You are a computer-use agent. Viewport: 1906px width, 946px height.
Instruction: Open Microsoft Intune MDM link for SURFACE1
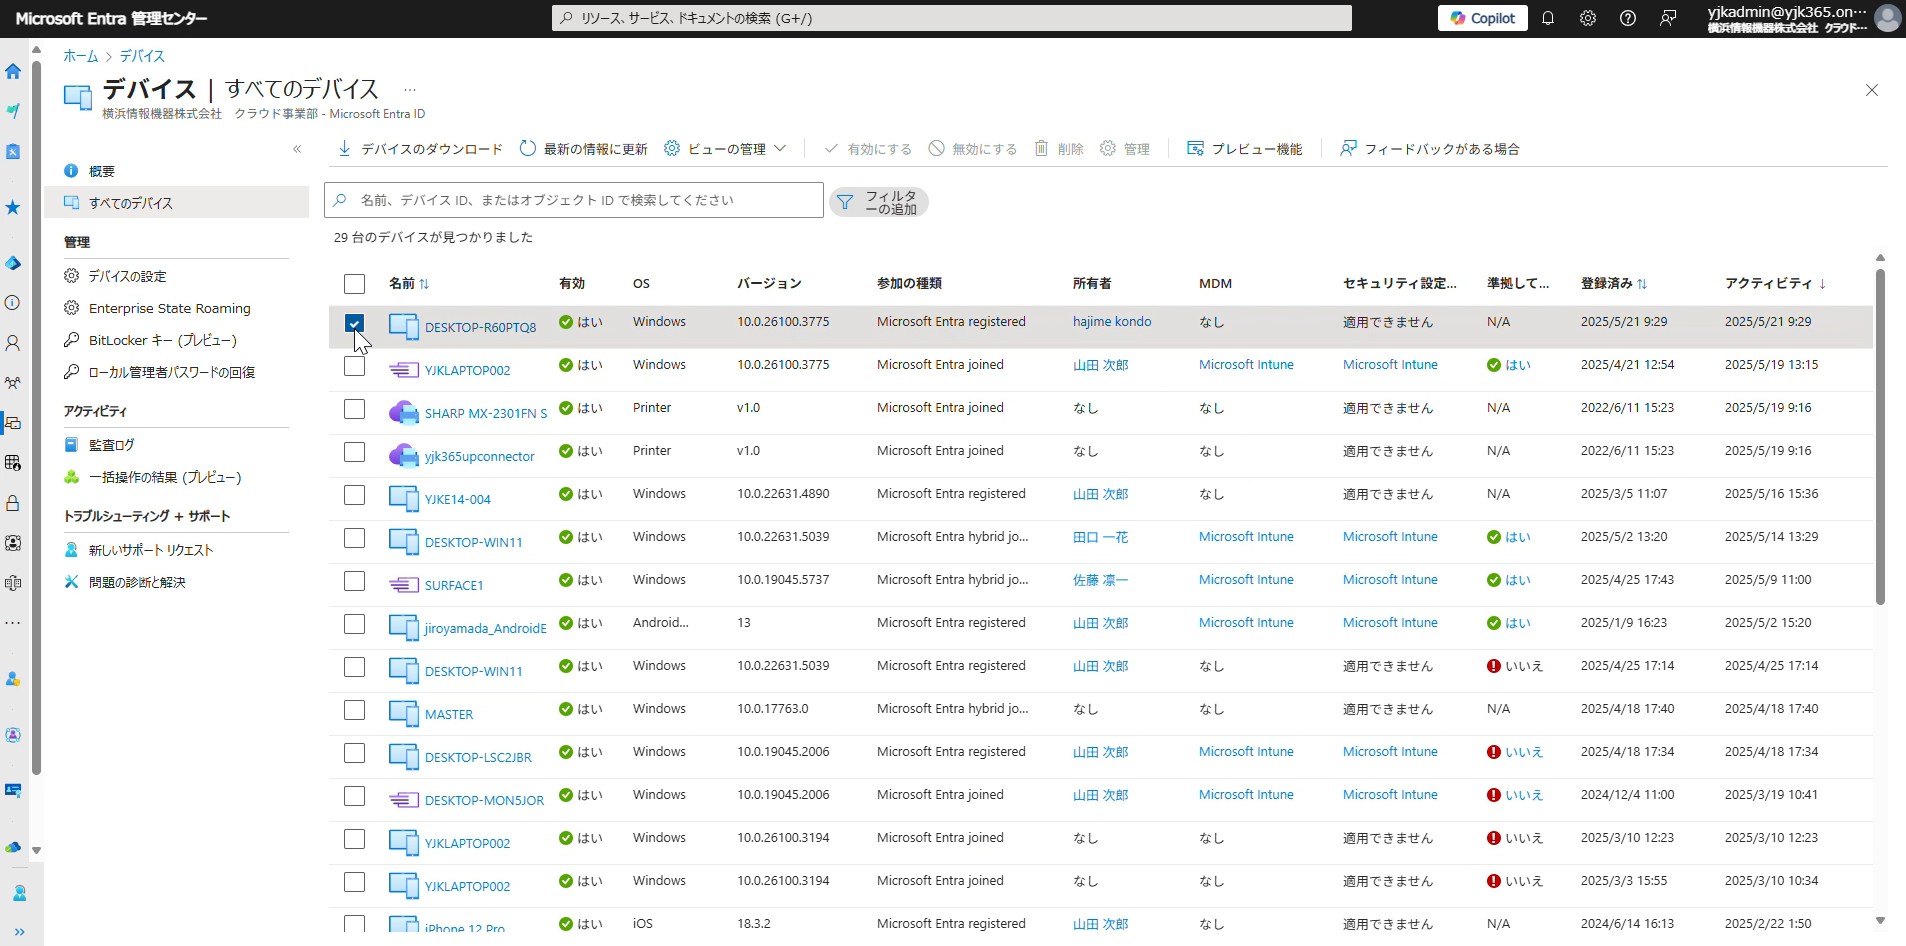[x=1246, y=580]
